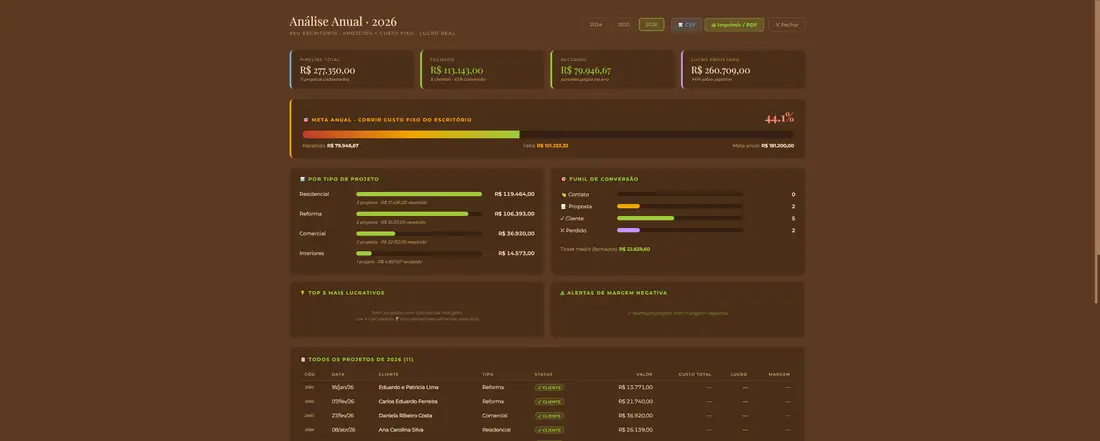Click the Pipeline Total card
The image size is (1100, 441).
click(x=352, y=69)
